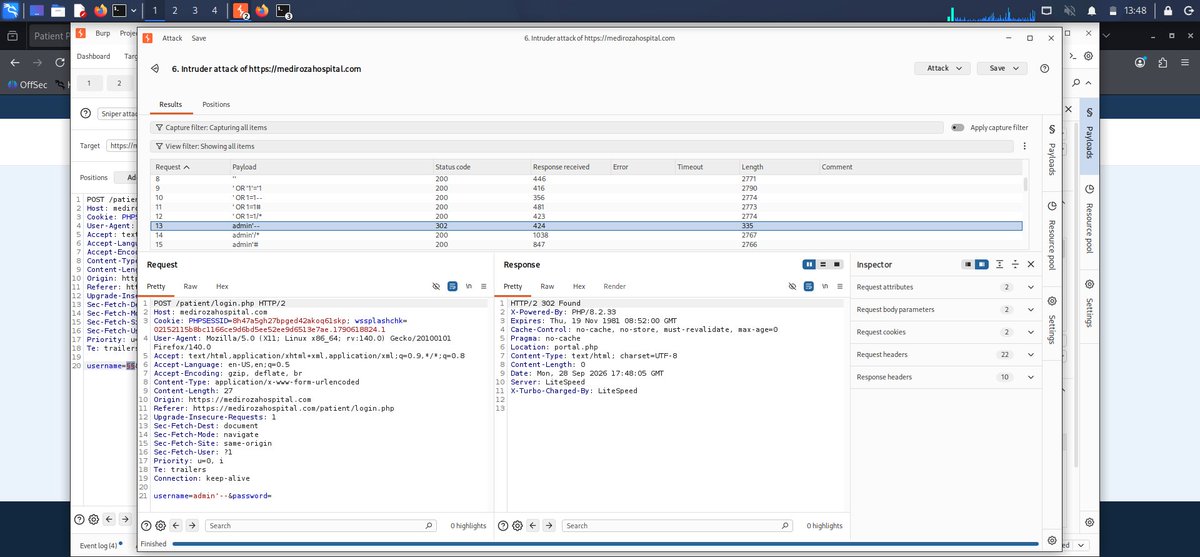Screen dimensions: 1200x557
Task: Select result row with payload ' OR 1=1--
Action: click(x=587, y=198)
